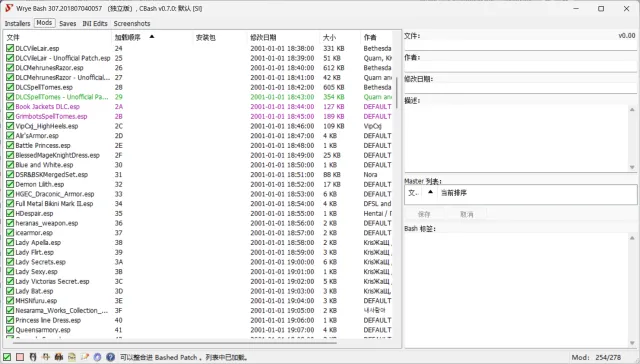Click the Mod: 254/278 status count

596,357
